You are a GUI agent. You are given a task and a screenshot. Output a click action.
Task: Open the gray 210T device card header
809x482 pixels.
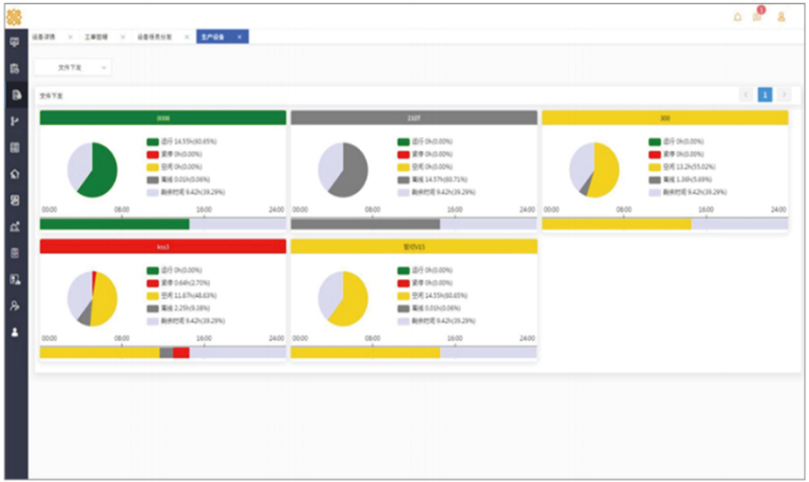click(x=414, y=118)
